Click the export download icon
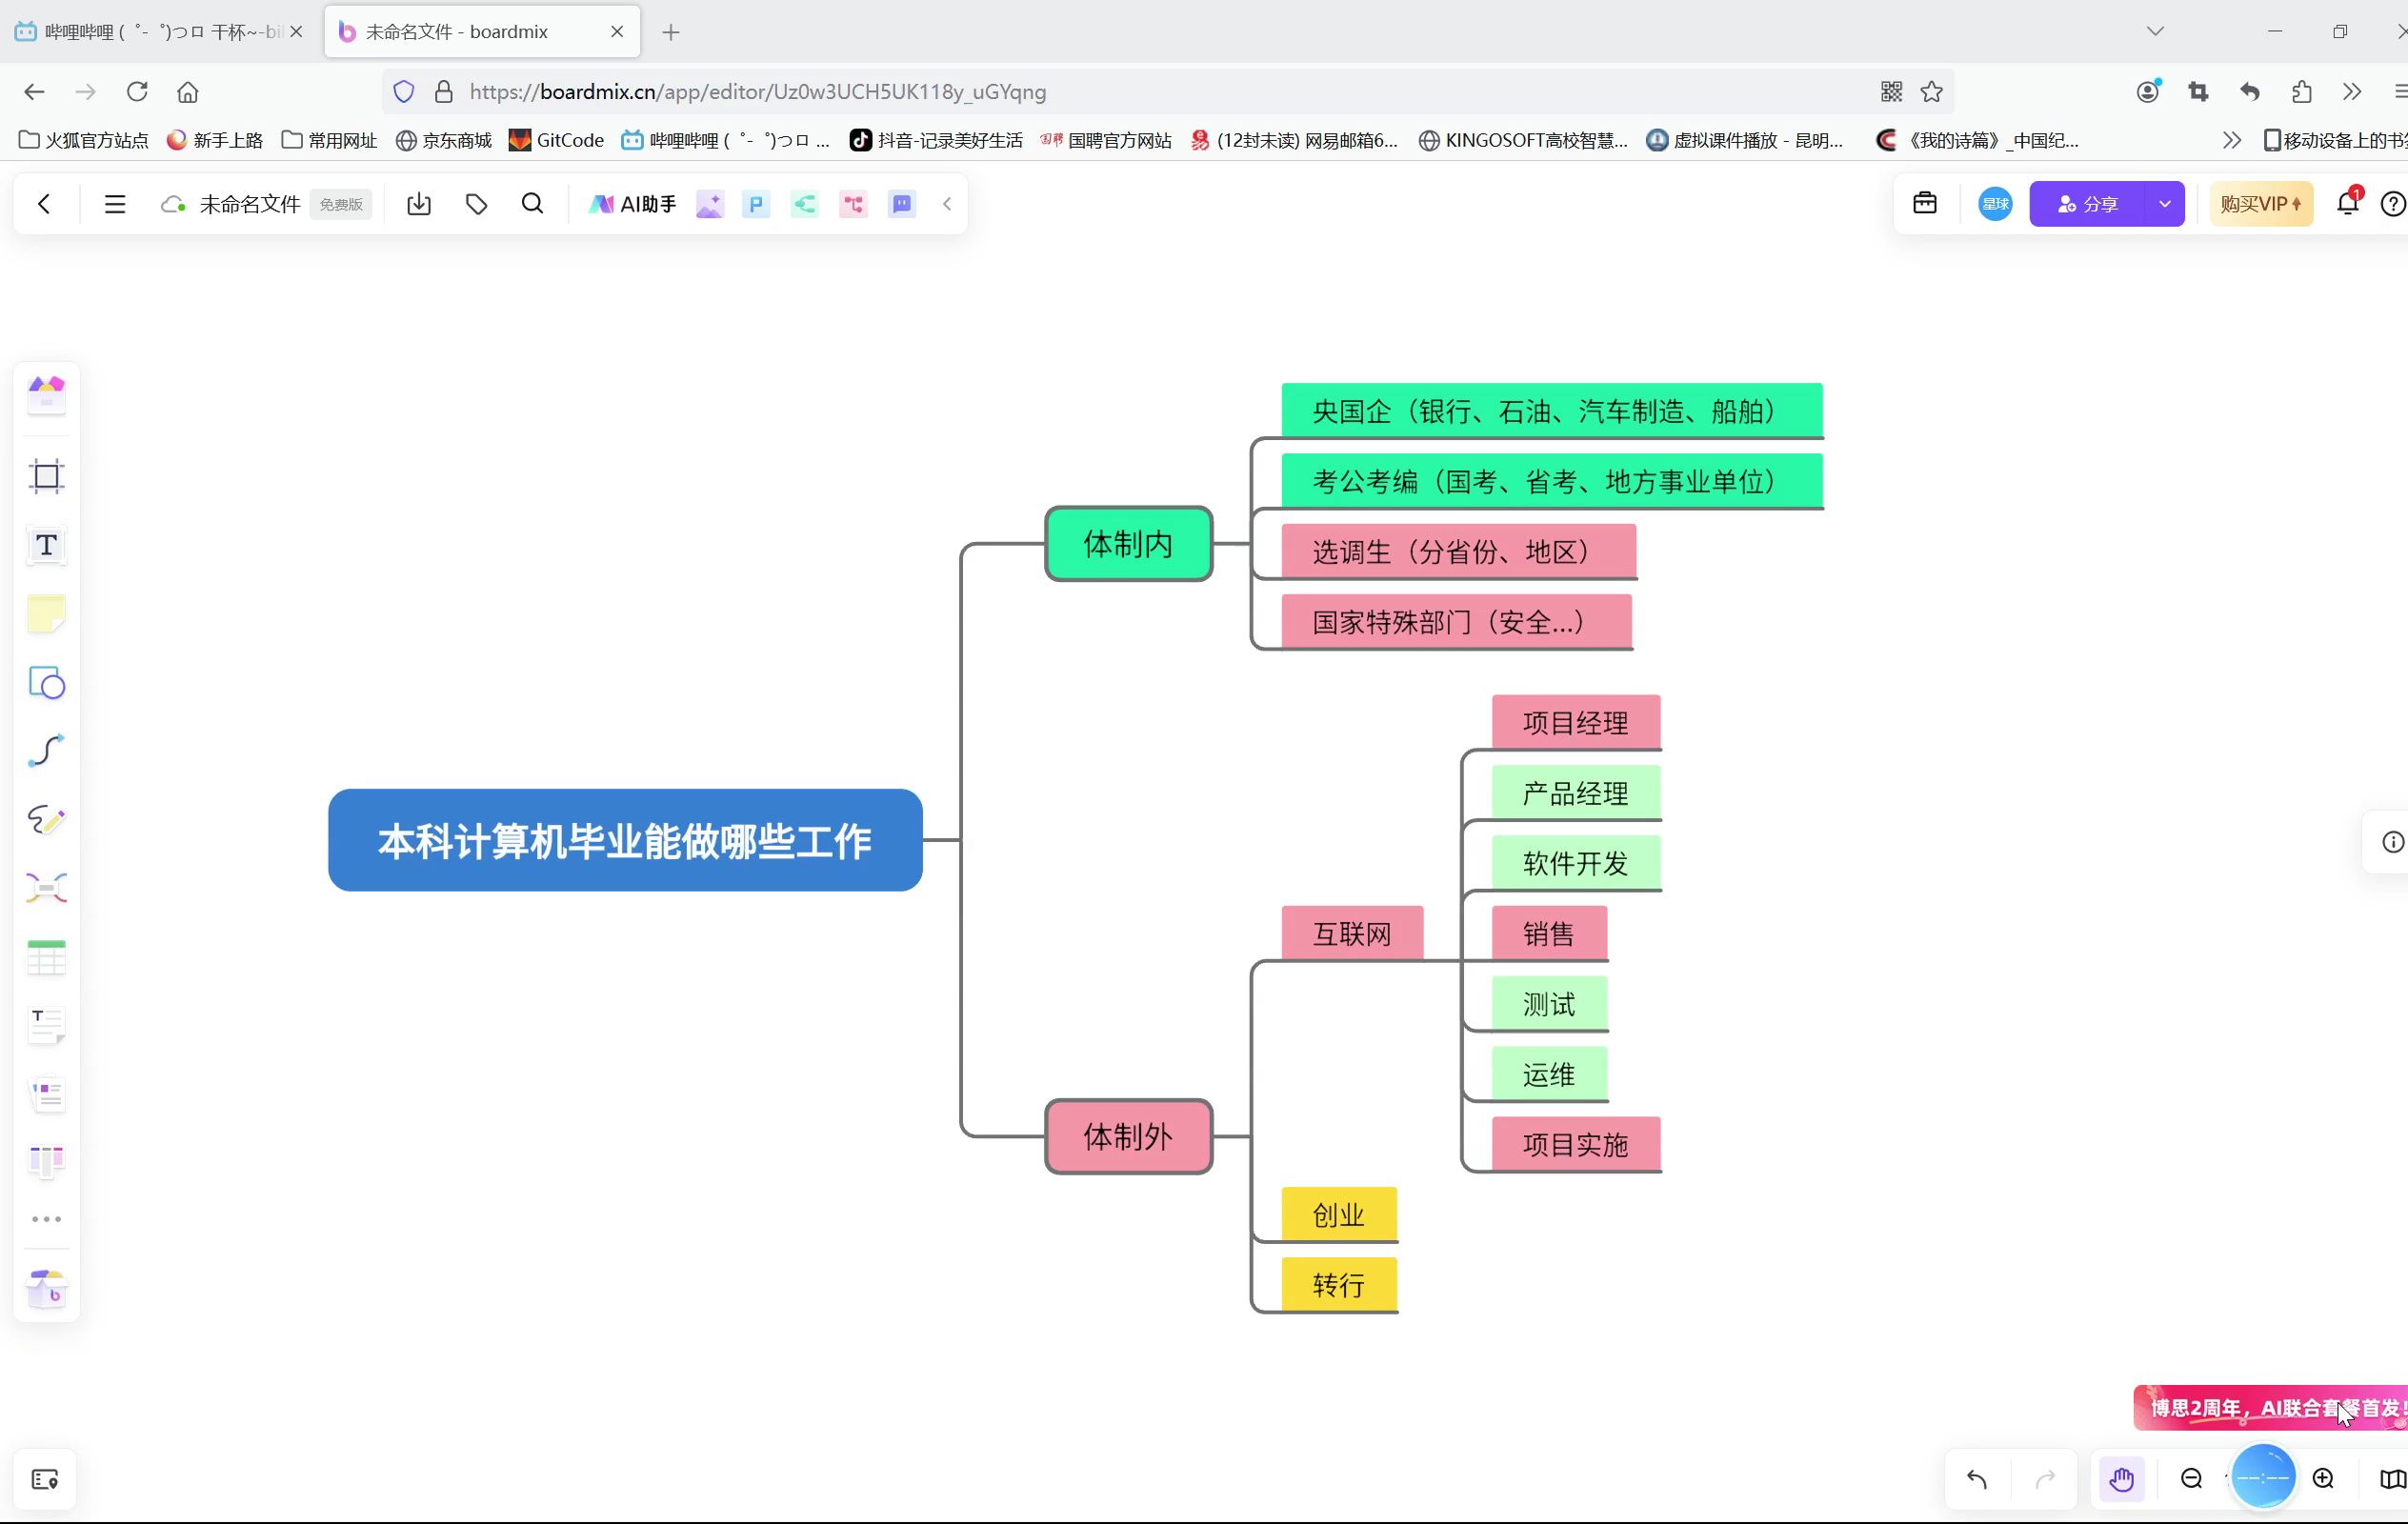The height and width of the screenshot is (1524, 2408). point(419,204)
